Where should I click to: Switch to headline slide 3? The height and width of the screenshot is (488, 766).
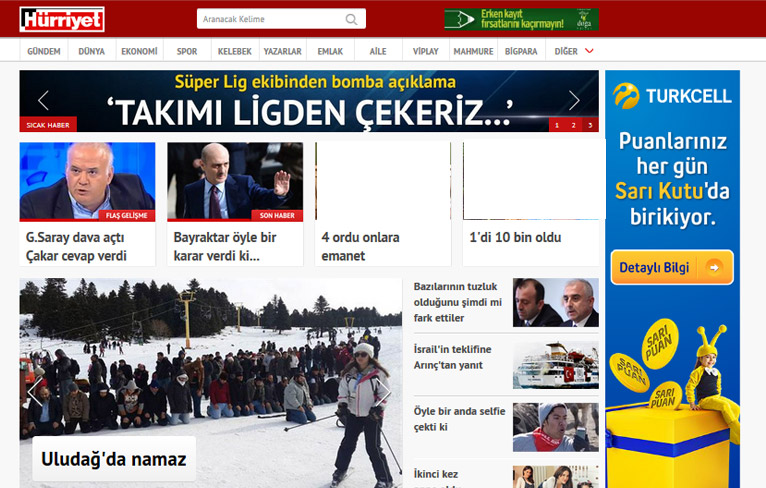point(590,126)
